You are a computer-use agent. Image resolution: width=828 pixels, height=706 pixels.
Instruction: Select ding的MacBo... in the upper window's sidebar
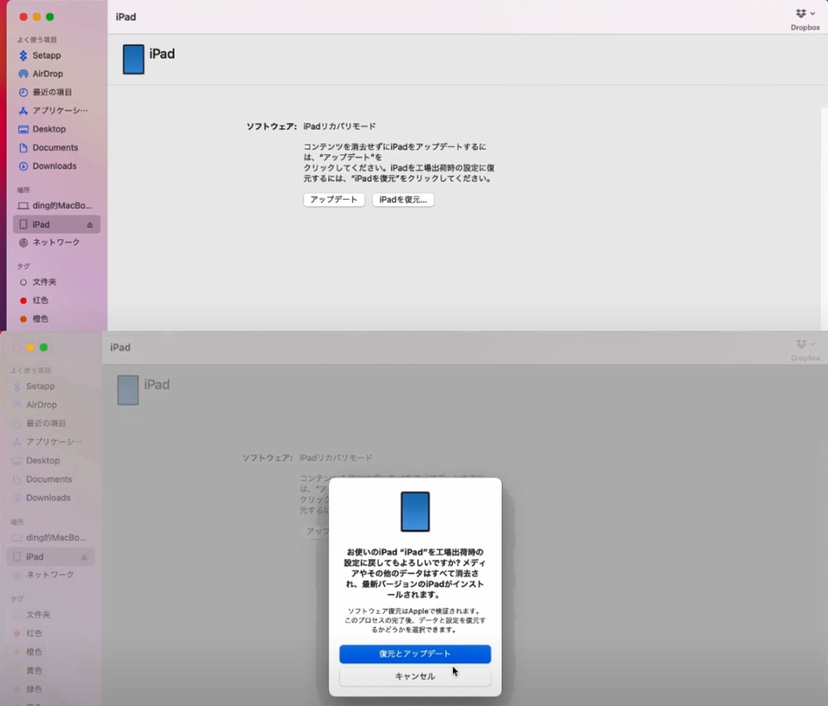click(x=55, y=205)
